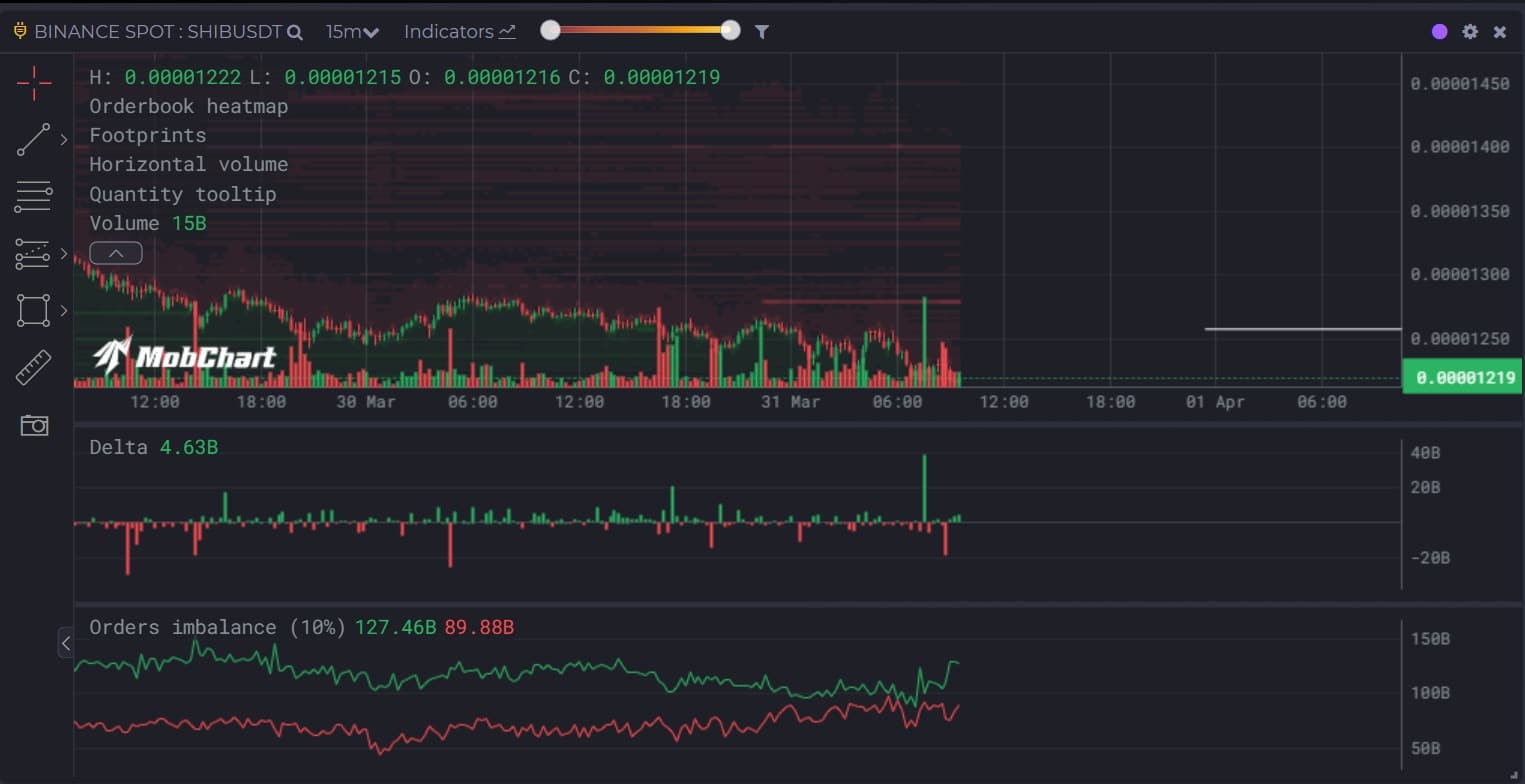
Task: Select the dotted levels drawing tool
Action: click(33, 254)
